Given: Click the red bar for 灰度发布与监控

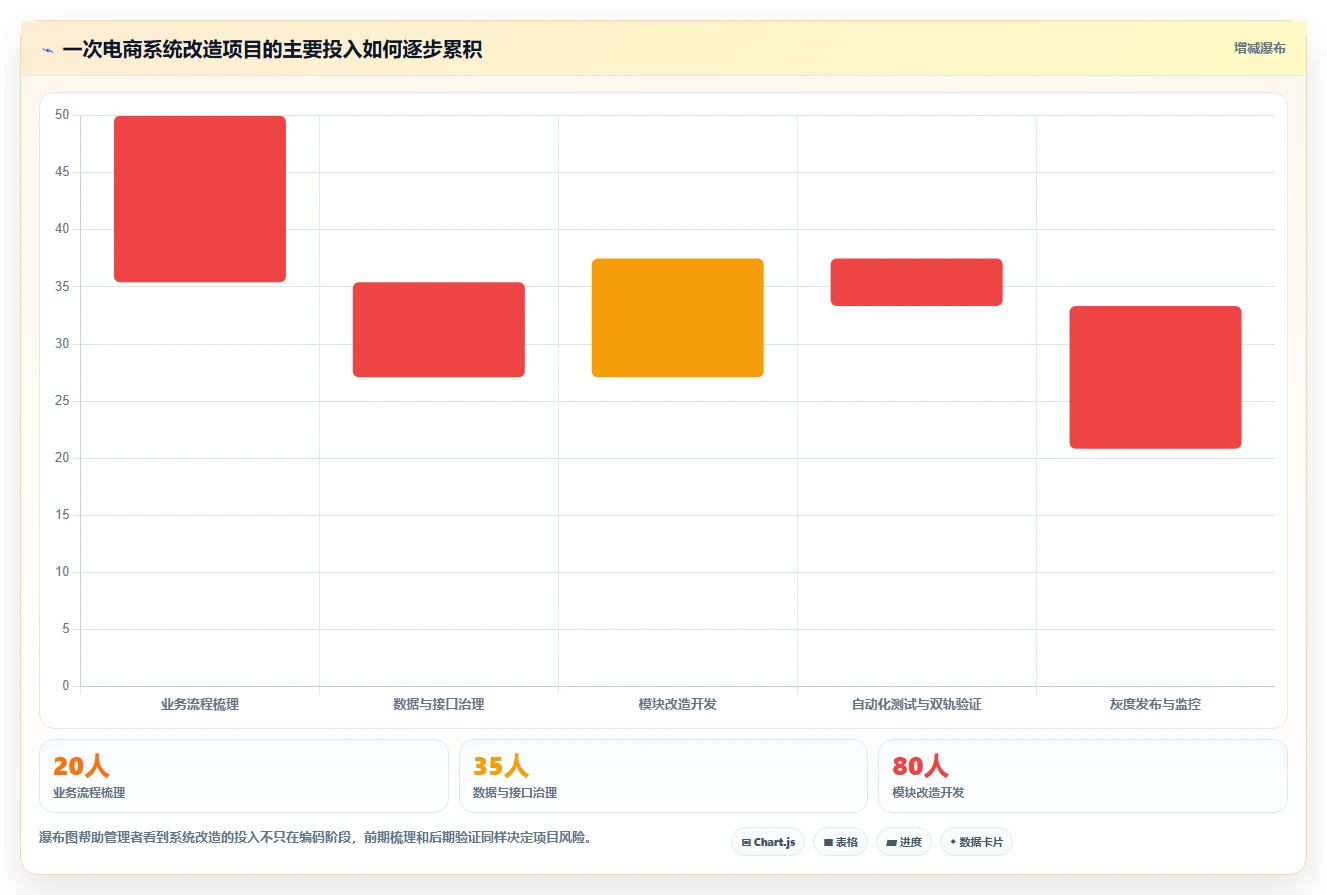Looking at the screenshot, I should [x=1156, y=377].
